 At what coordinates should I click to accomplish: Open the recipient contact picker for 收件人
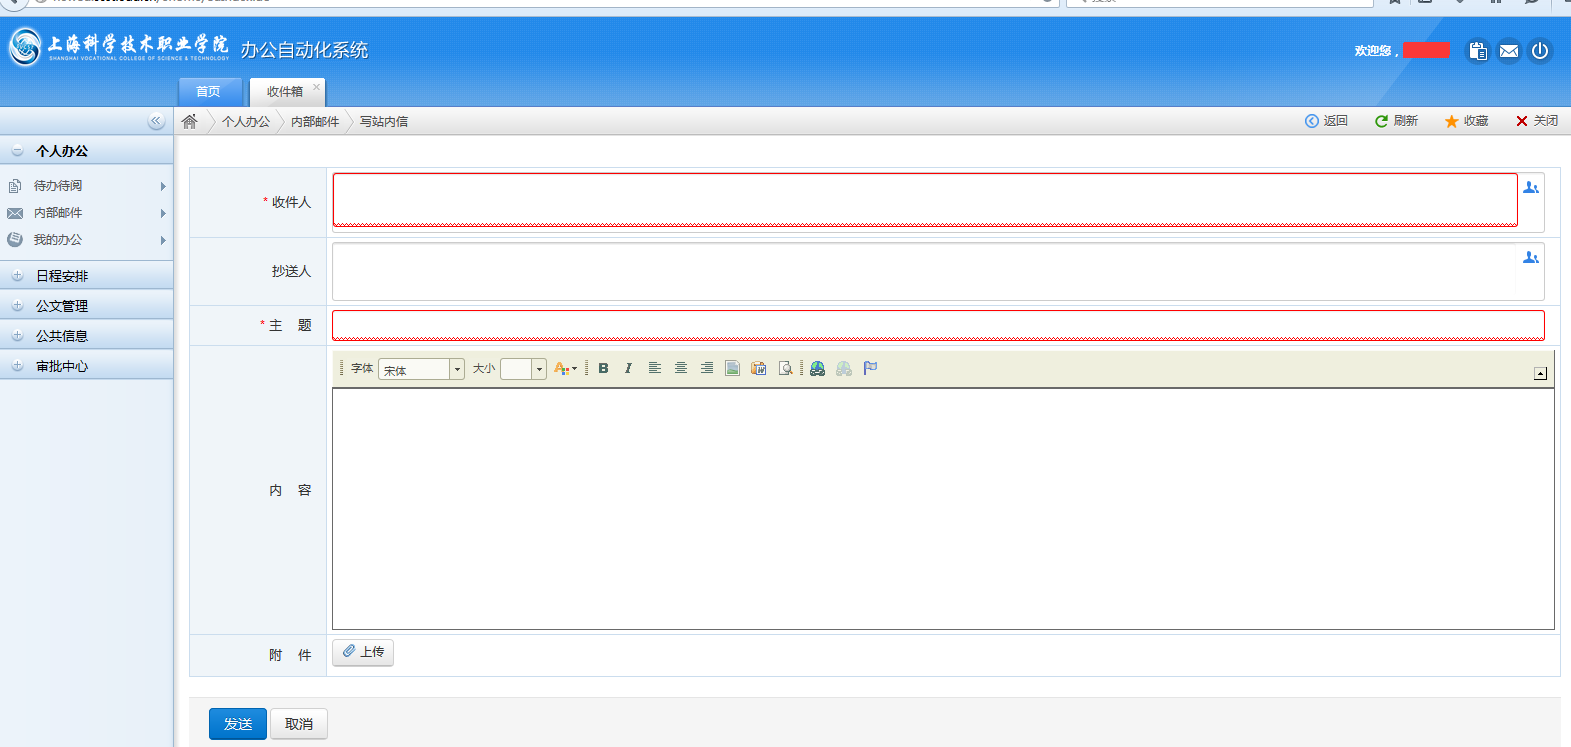point(1530,188)
